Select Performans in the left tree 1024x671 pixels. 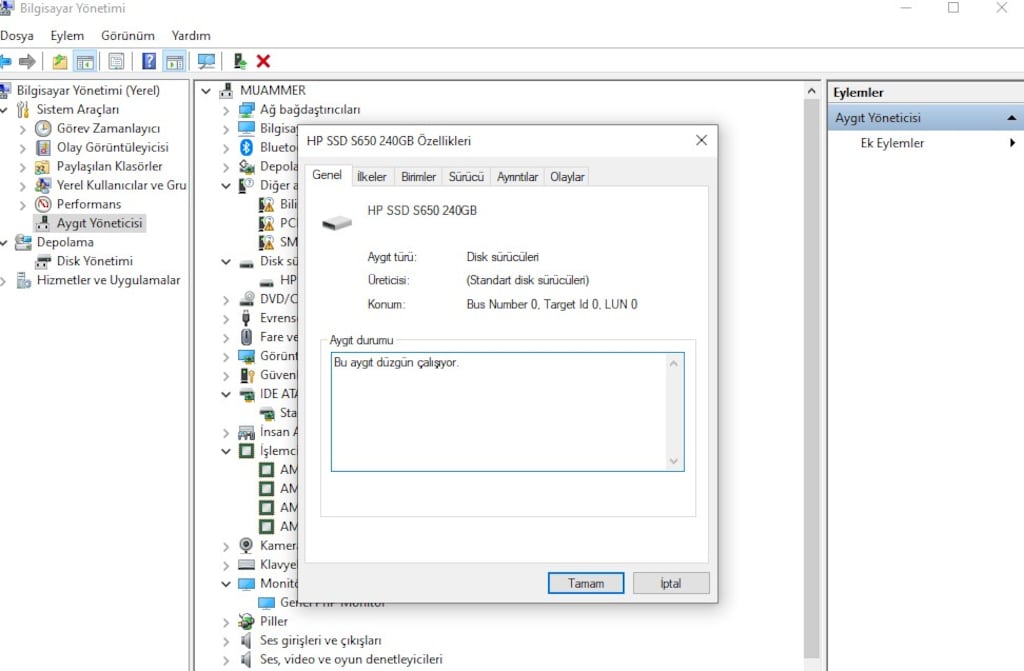click(x=88, y=204)
